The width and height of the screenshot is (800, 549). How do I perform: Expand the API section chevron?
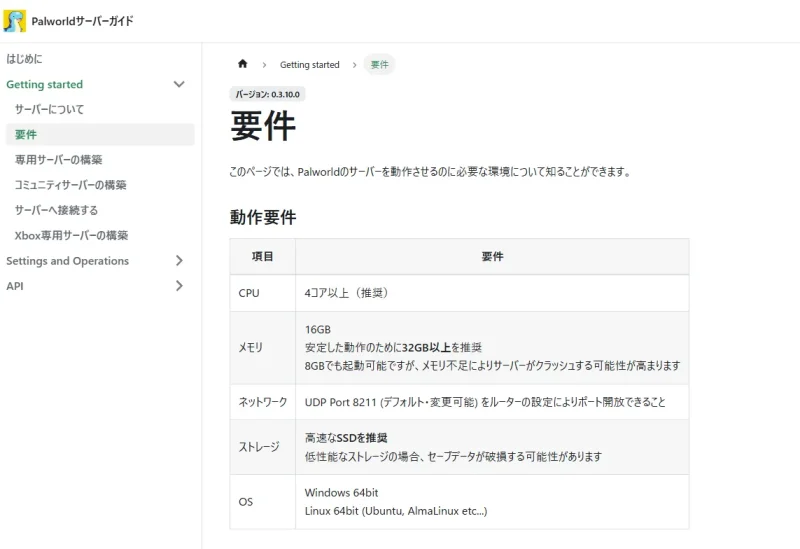pos(179,286)
